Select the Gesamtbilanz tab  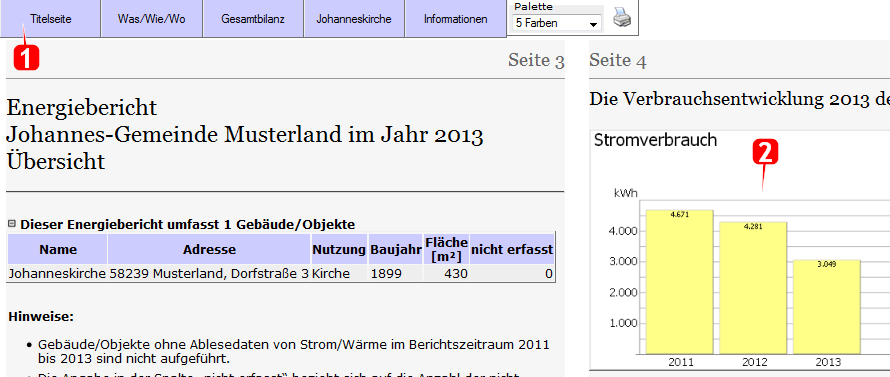point(253,19)
